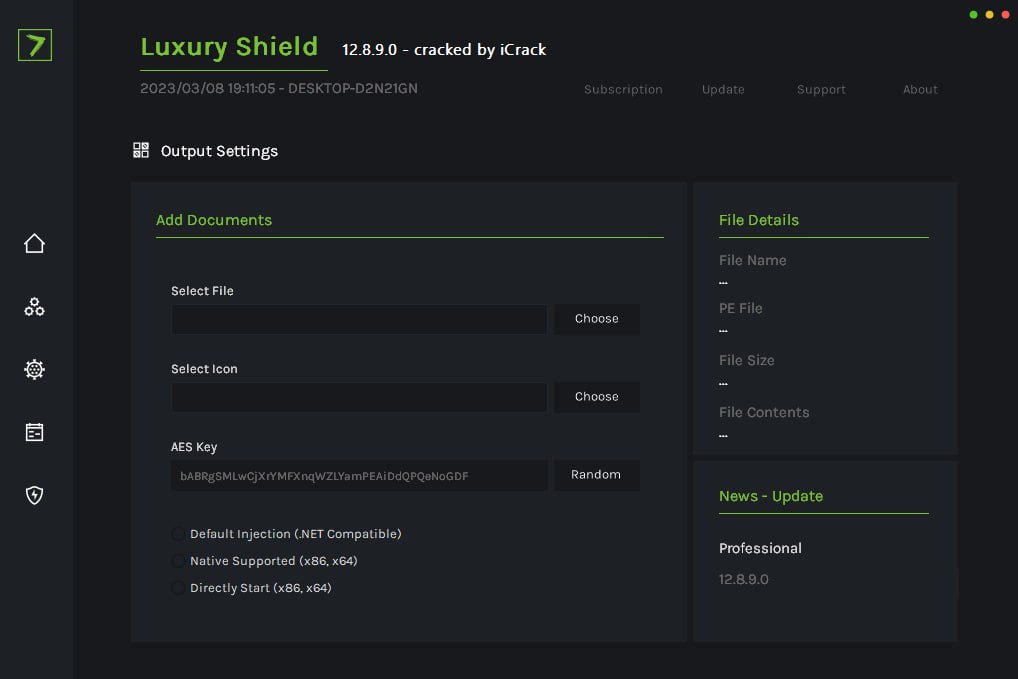Select the gears cluster icon in sidebar
The width and height of the screenshot is (1018, 679).
tap(34, 306)
